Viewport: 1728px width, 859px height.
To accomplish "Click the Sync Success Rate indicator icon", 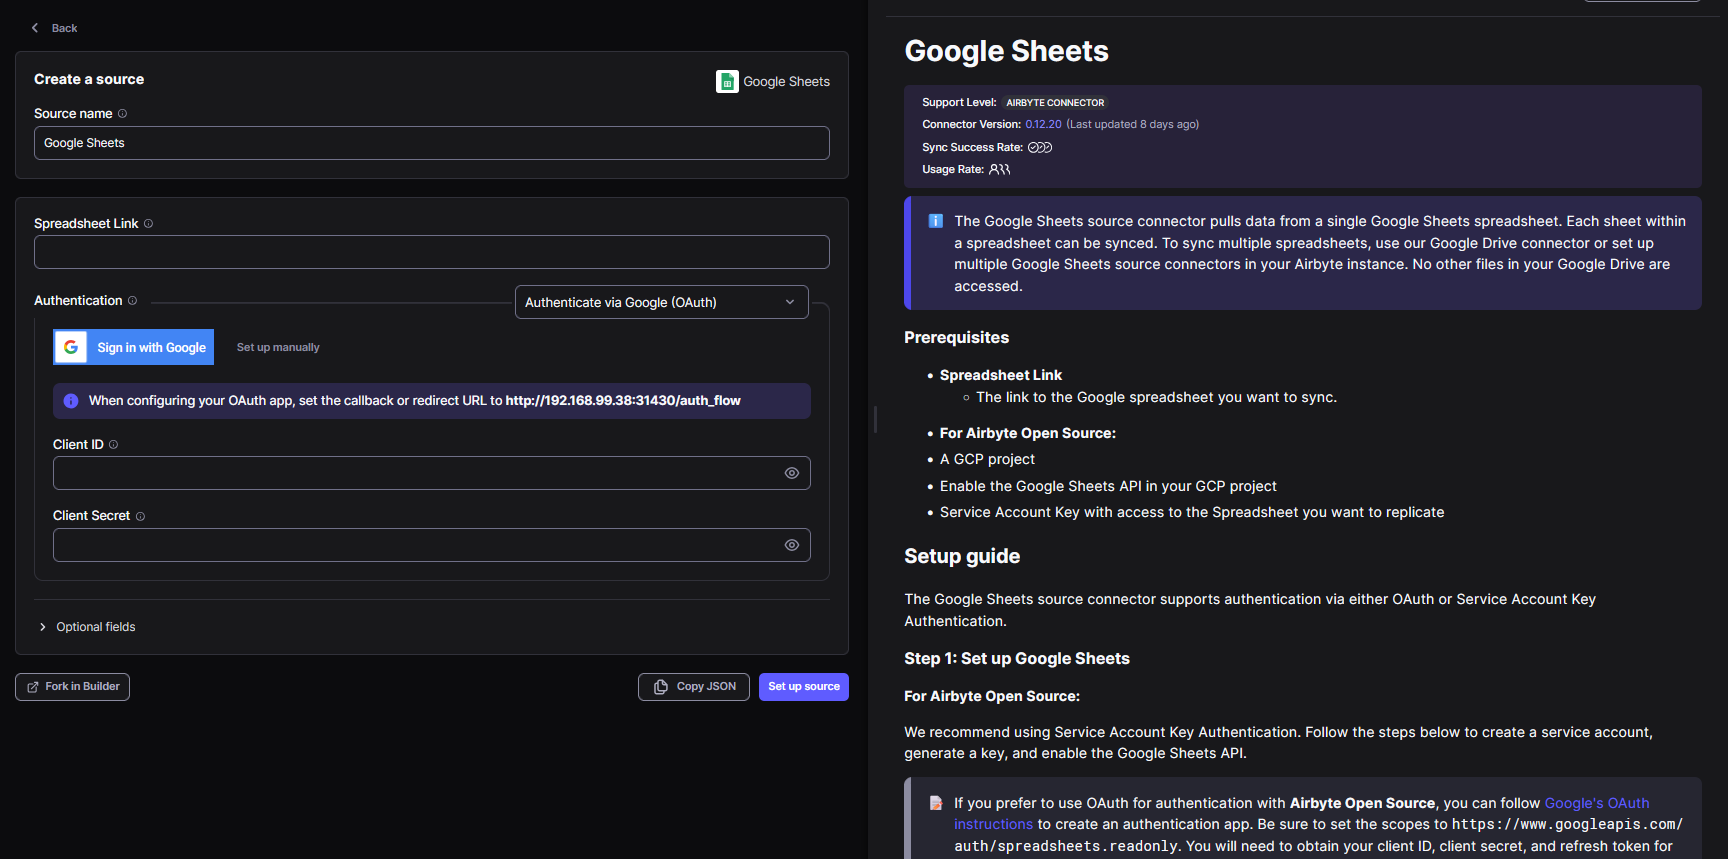I will pyautogui.click(x=1040, y=148).
